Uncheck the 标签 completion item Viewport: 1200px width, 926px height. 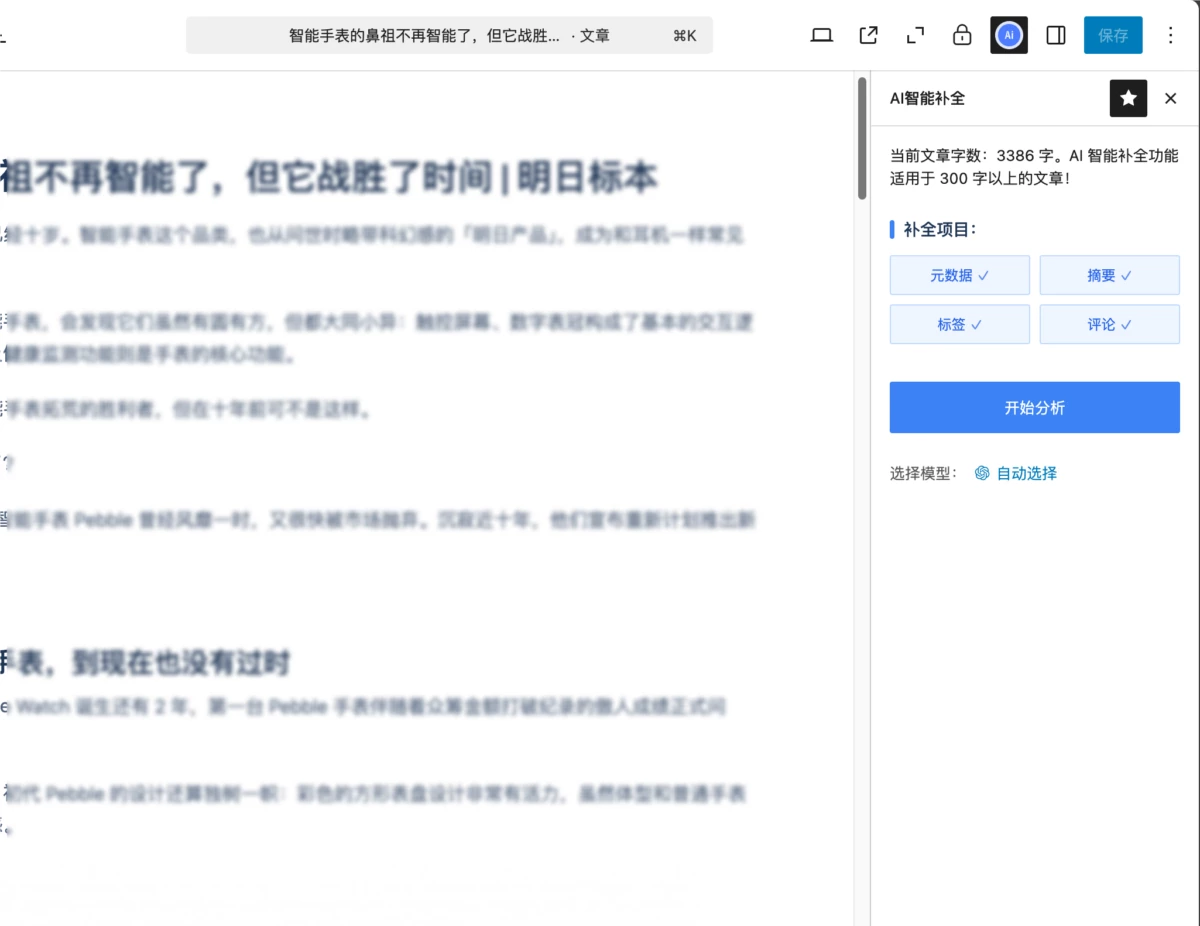(x=959, y=324)
